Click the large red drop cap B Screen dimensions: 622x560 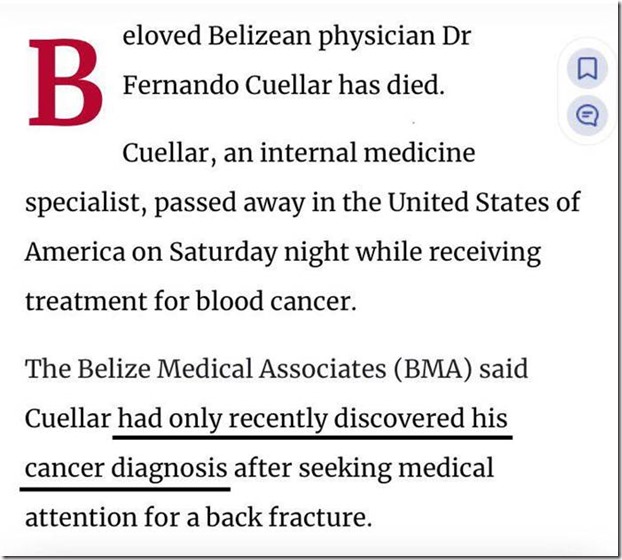[62, 79]
